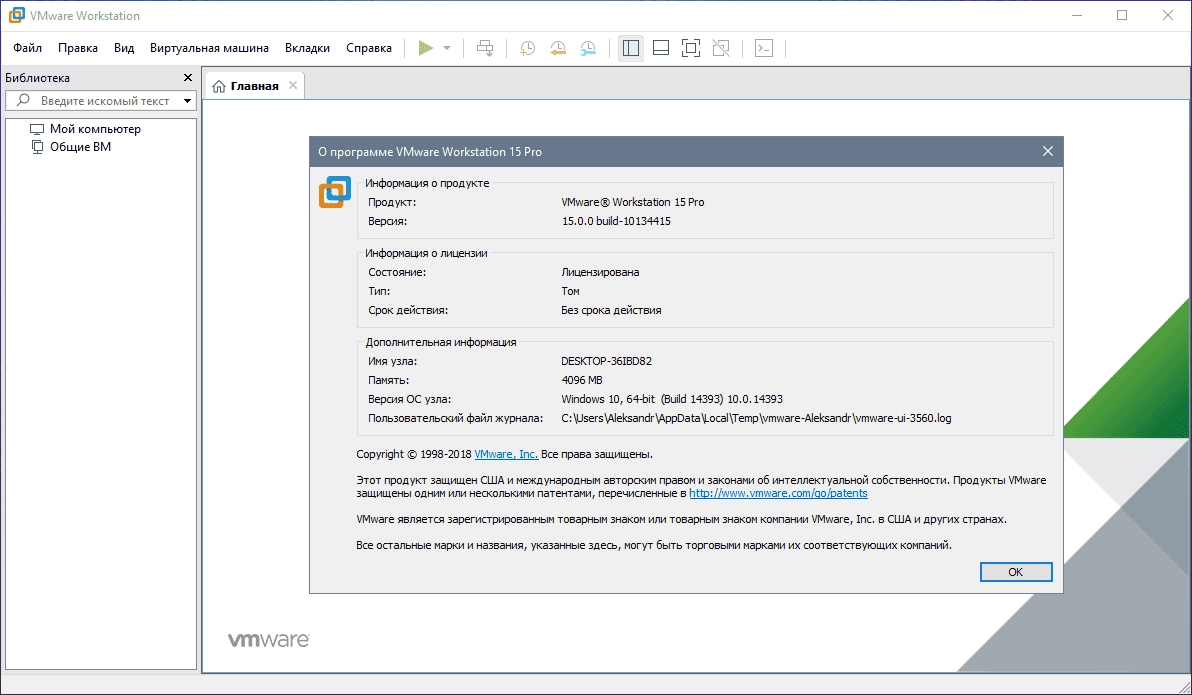Screen dimensions: 1192x695
Task: Open the vmware.com/go/patents link
Action: (778, 493)
